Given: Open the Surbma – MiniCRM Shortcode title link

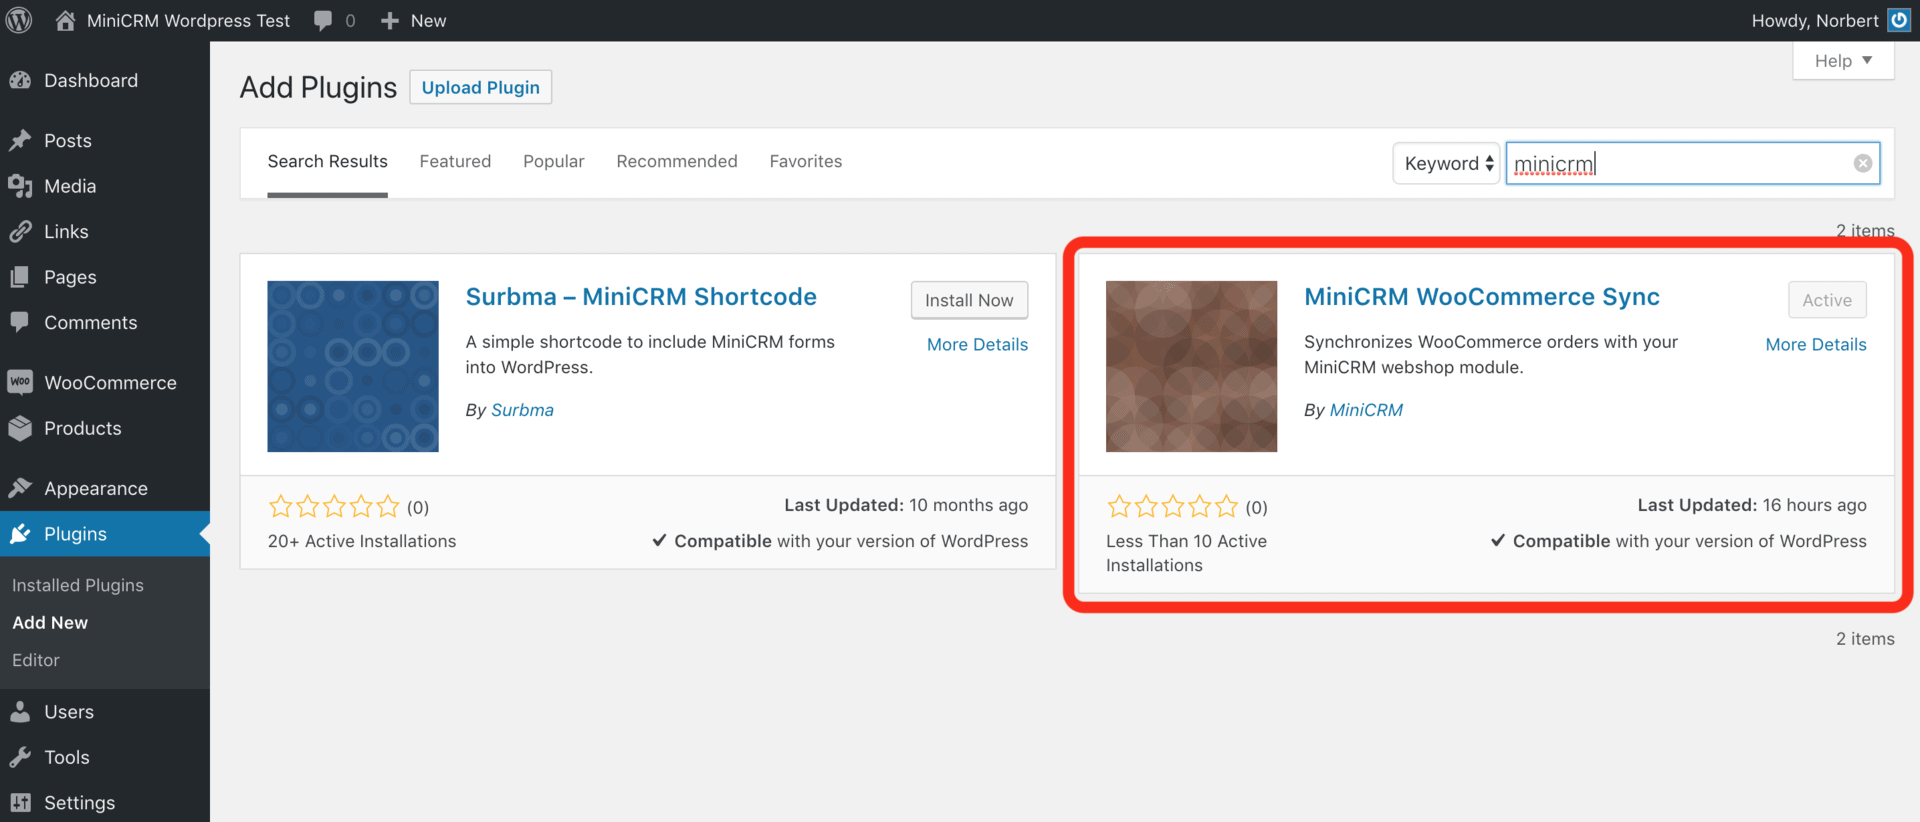Looking at the screenshot, I should pyautogui.click(x=641, y=297).
